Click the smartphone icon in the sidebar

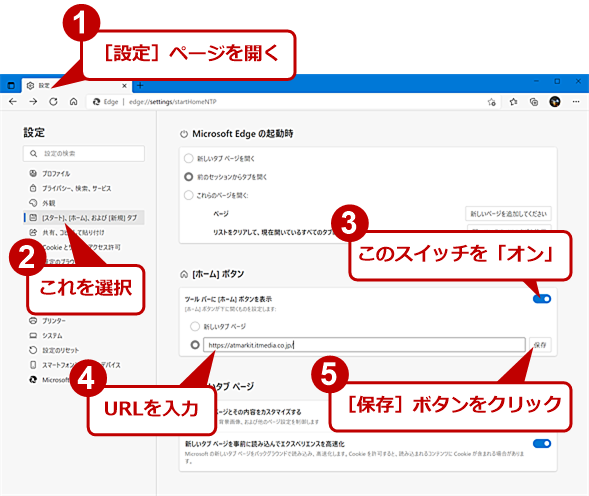[33, 365]
